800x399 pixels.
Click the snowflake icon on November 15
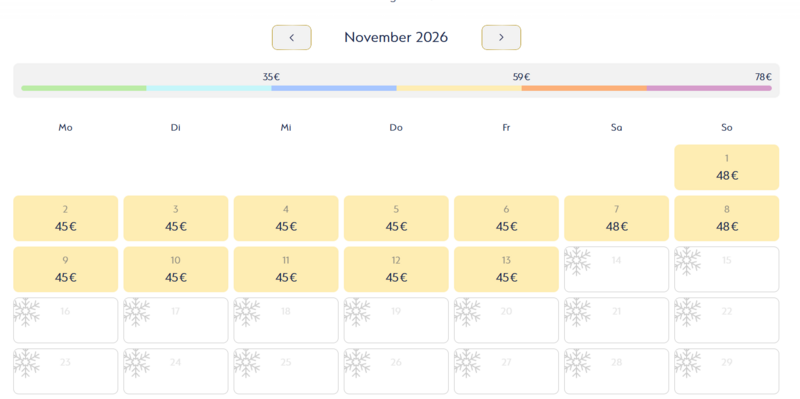click(x=688, y=261)
